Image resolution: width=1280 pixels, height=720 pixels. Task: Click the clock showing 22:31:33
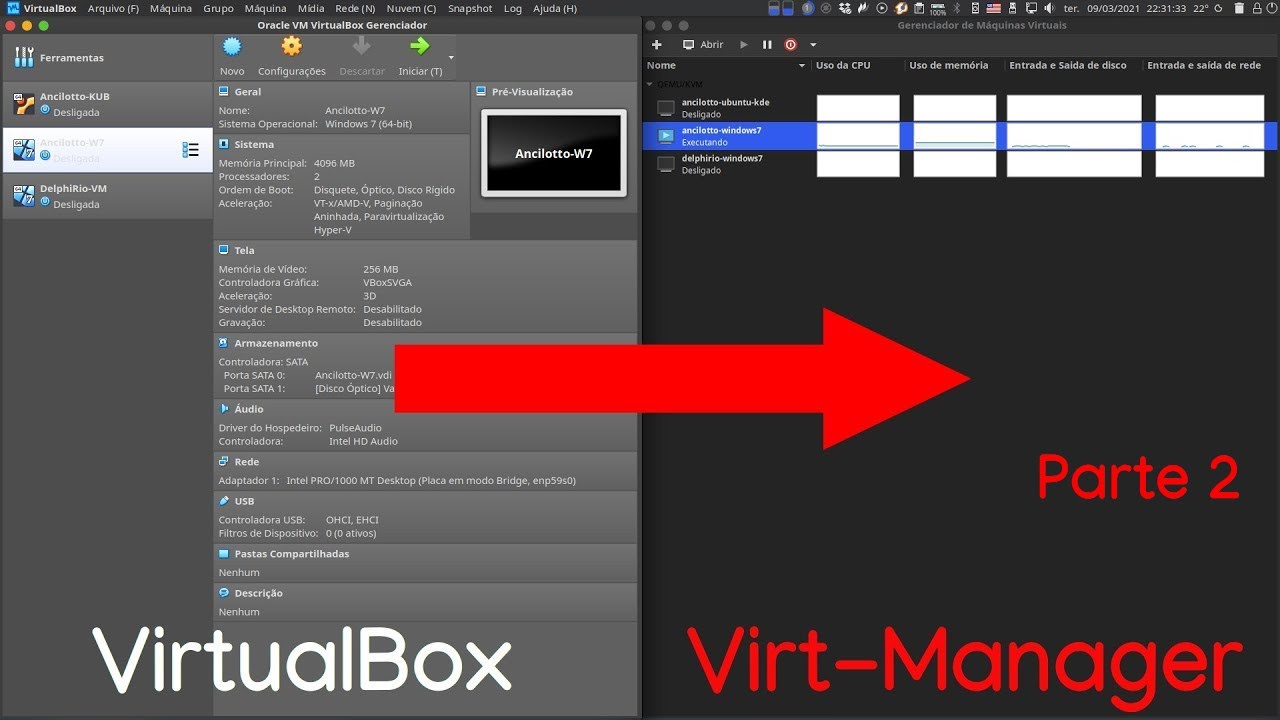tap(1166, 8)
